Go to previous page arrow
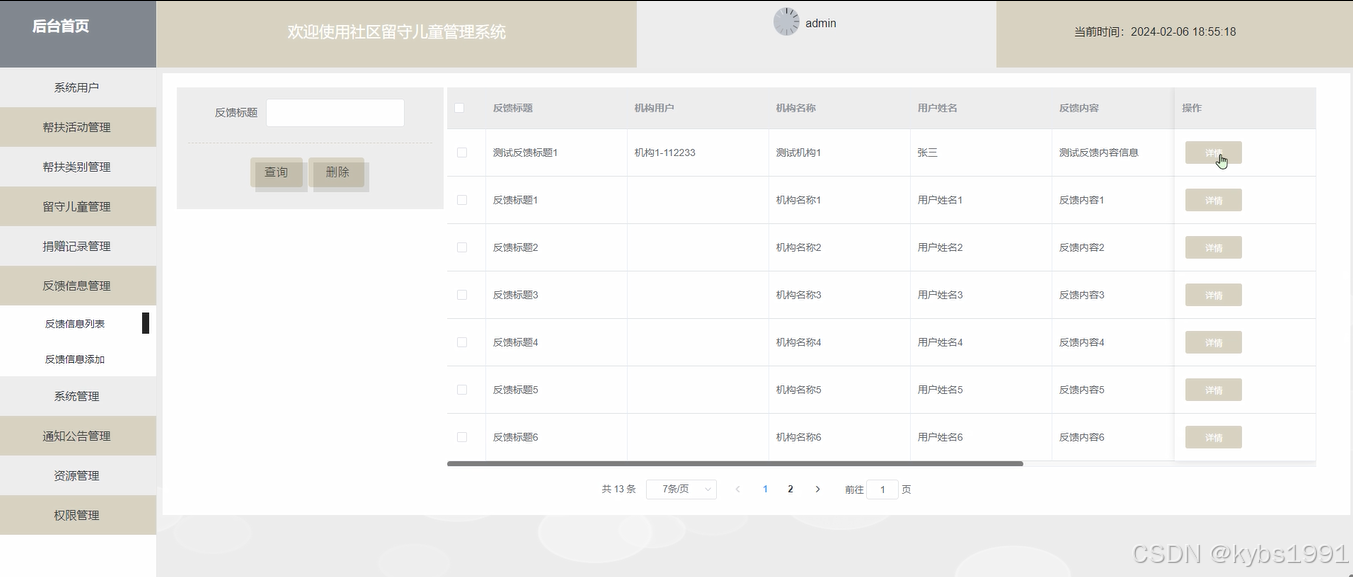Screen dimensions: 1353x577 [738, 489]
